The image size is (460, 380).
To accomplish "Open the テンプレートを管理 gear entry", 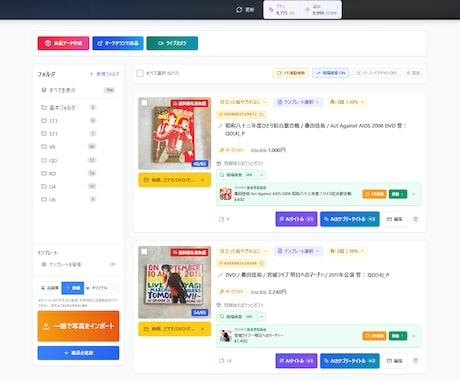I will [x=65, y=264].
